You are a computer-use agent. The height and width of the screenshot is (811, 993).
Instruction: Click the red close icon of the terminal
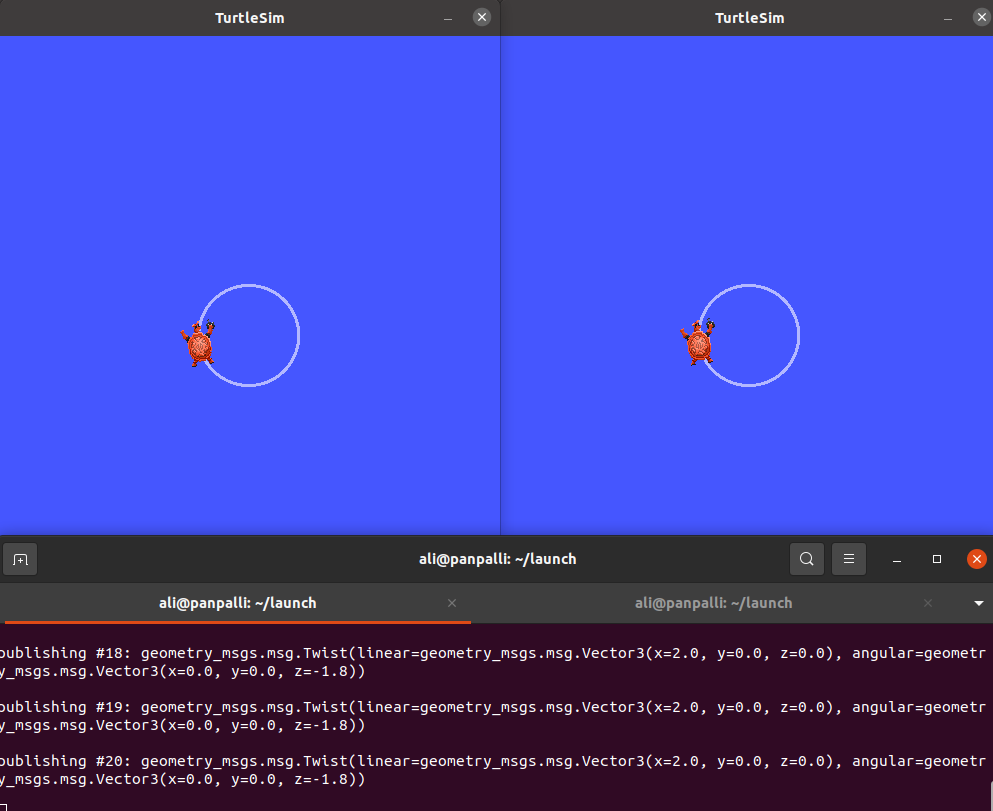tap(976, 559)
